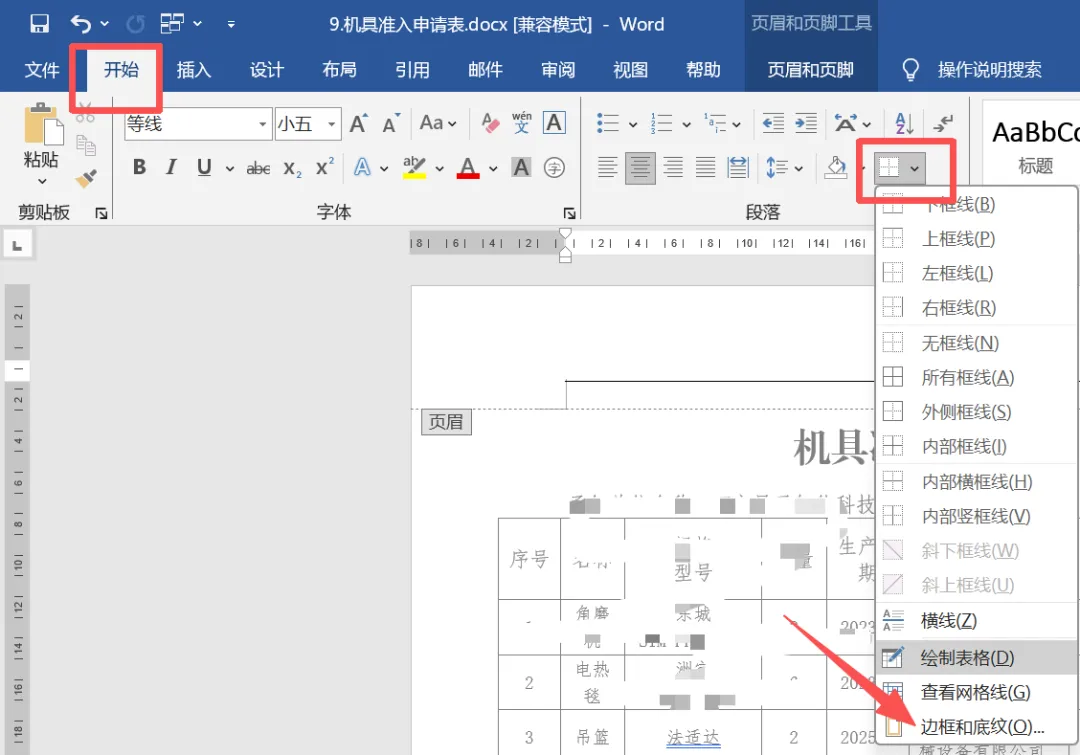The image size is (1080, 755).
Task: Click the greyed Redo icon
Action: 136,24
